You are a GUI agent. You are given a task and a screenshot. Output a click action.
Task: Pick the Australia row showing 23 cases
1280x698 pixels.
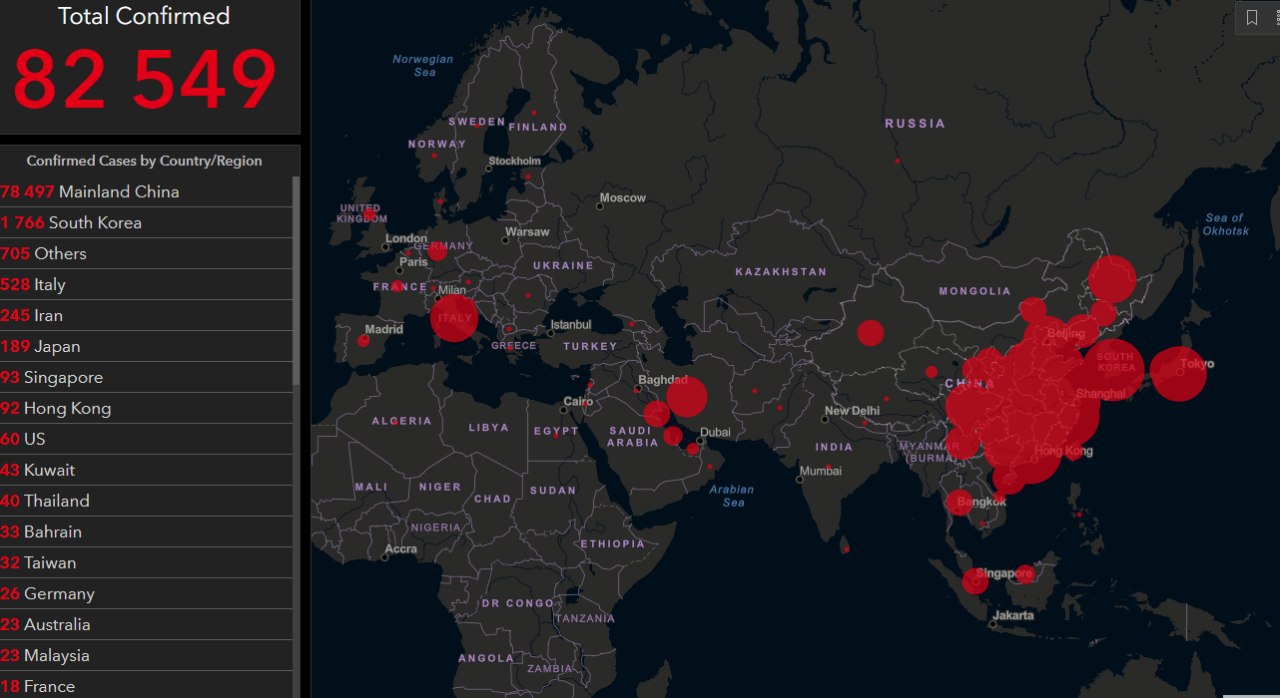pyautogui.click(x=146, y=626)
